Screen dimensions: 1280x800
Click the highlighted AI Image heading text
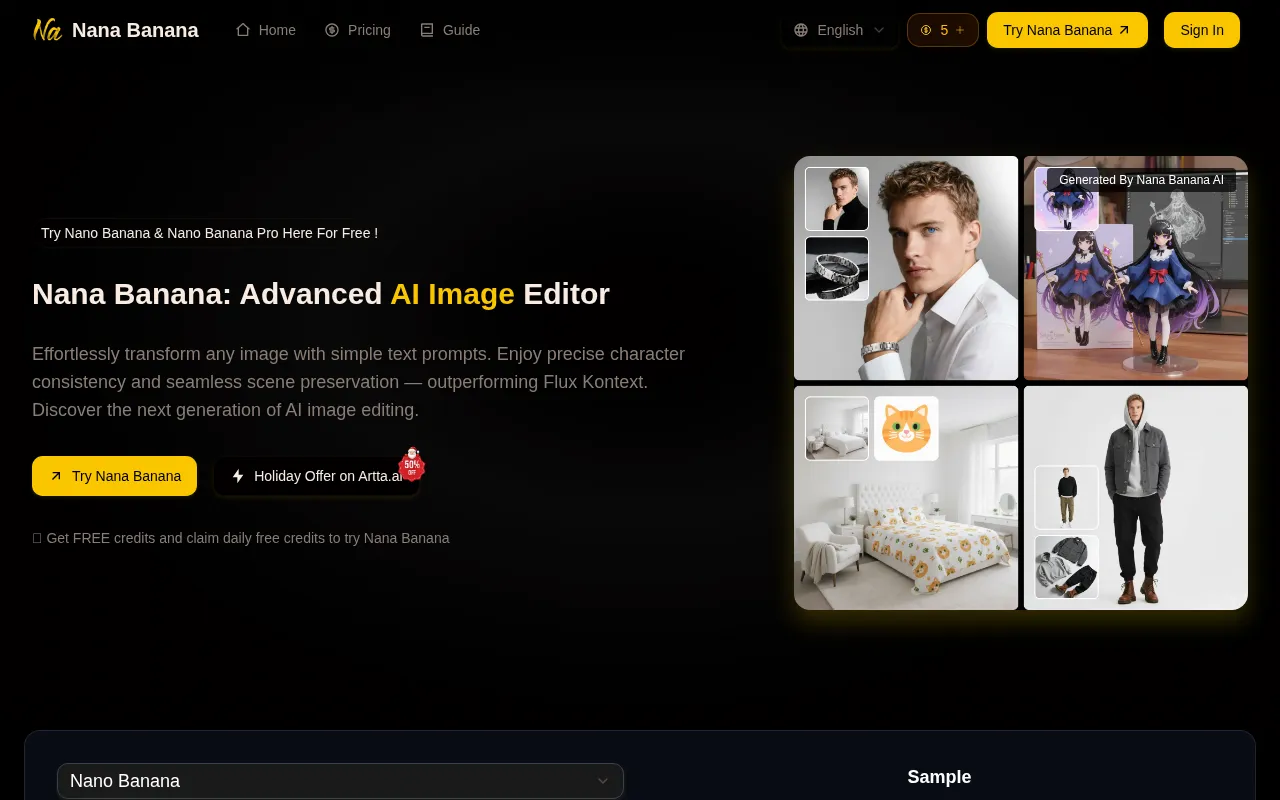[x=452, y=294]
